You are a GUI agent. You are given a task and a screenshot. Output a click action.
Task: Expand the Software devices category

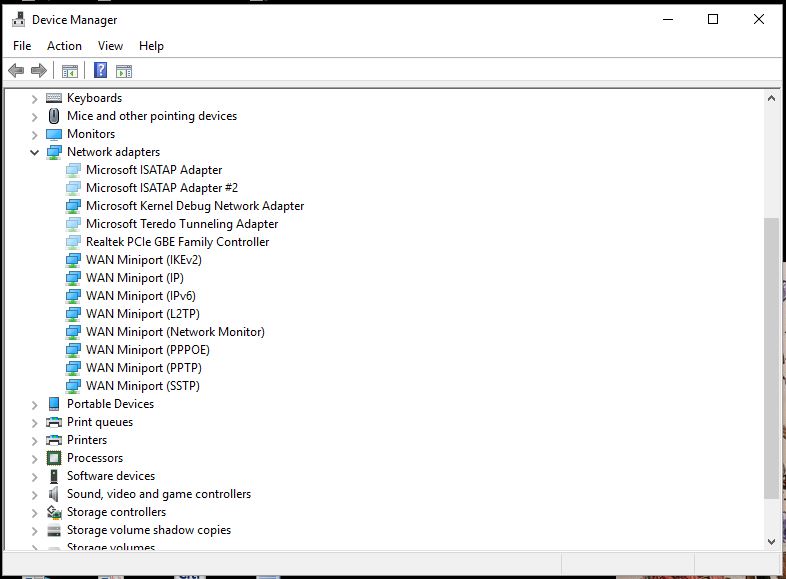click(34, 477)
